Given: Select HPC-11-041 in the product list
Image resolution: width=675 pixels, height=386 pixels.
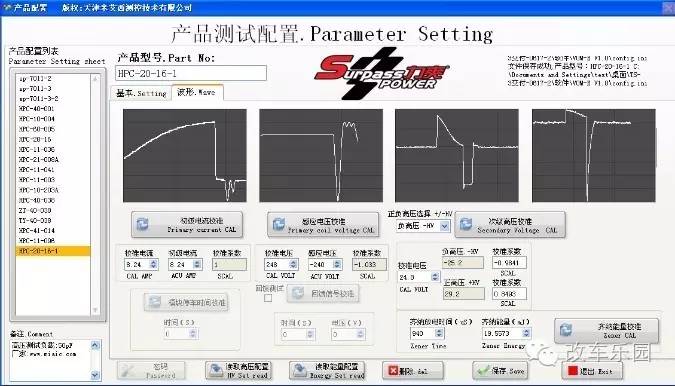Looking at the screenshot, I should point(53,170).
